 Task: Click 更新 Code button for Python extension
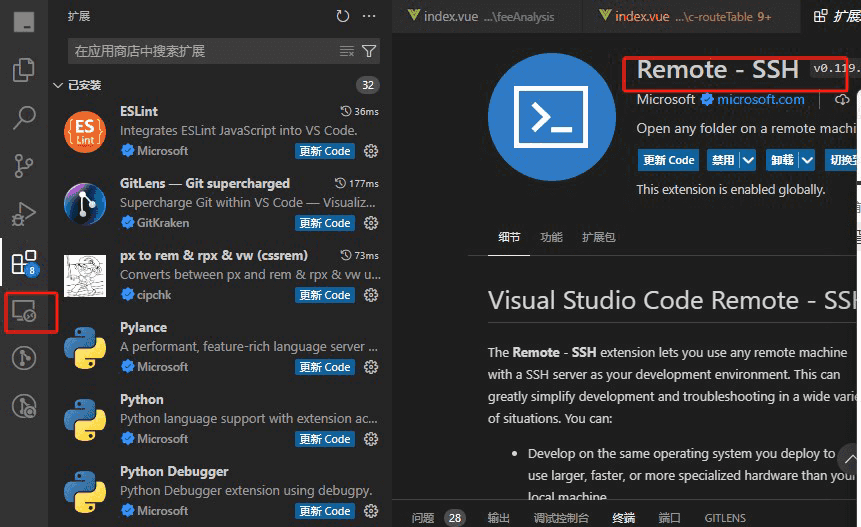point(325,439)
